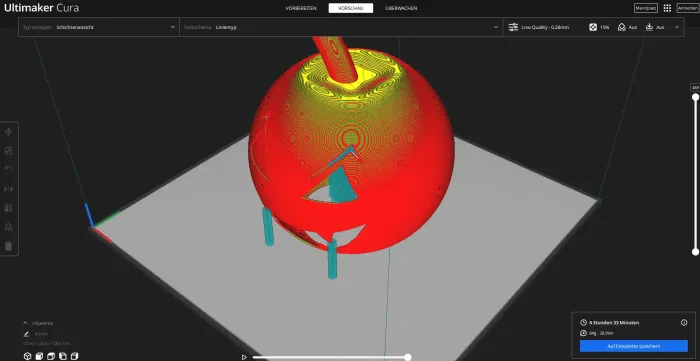Select the Scale tool in left toolbar
The width and height of the screenshot is (700, 361).
pyautogui.click(x=8, y=151)
